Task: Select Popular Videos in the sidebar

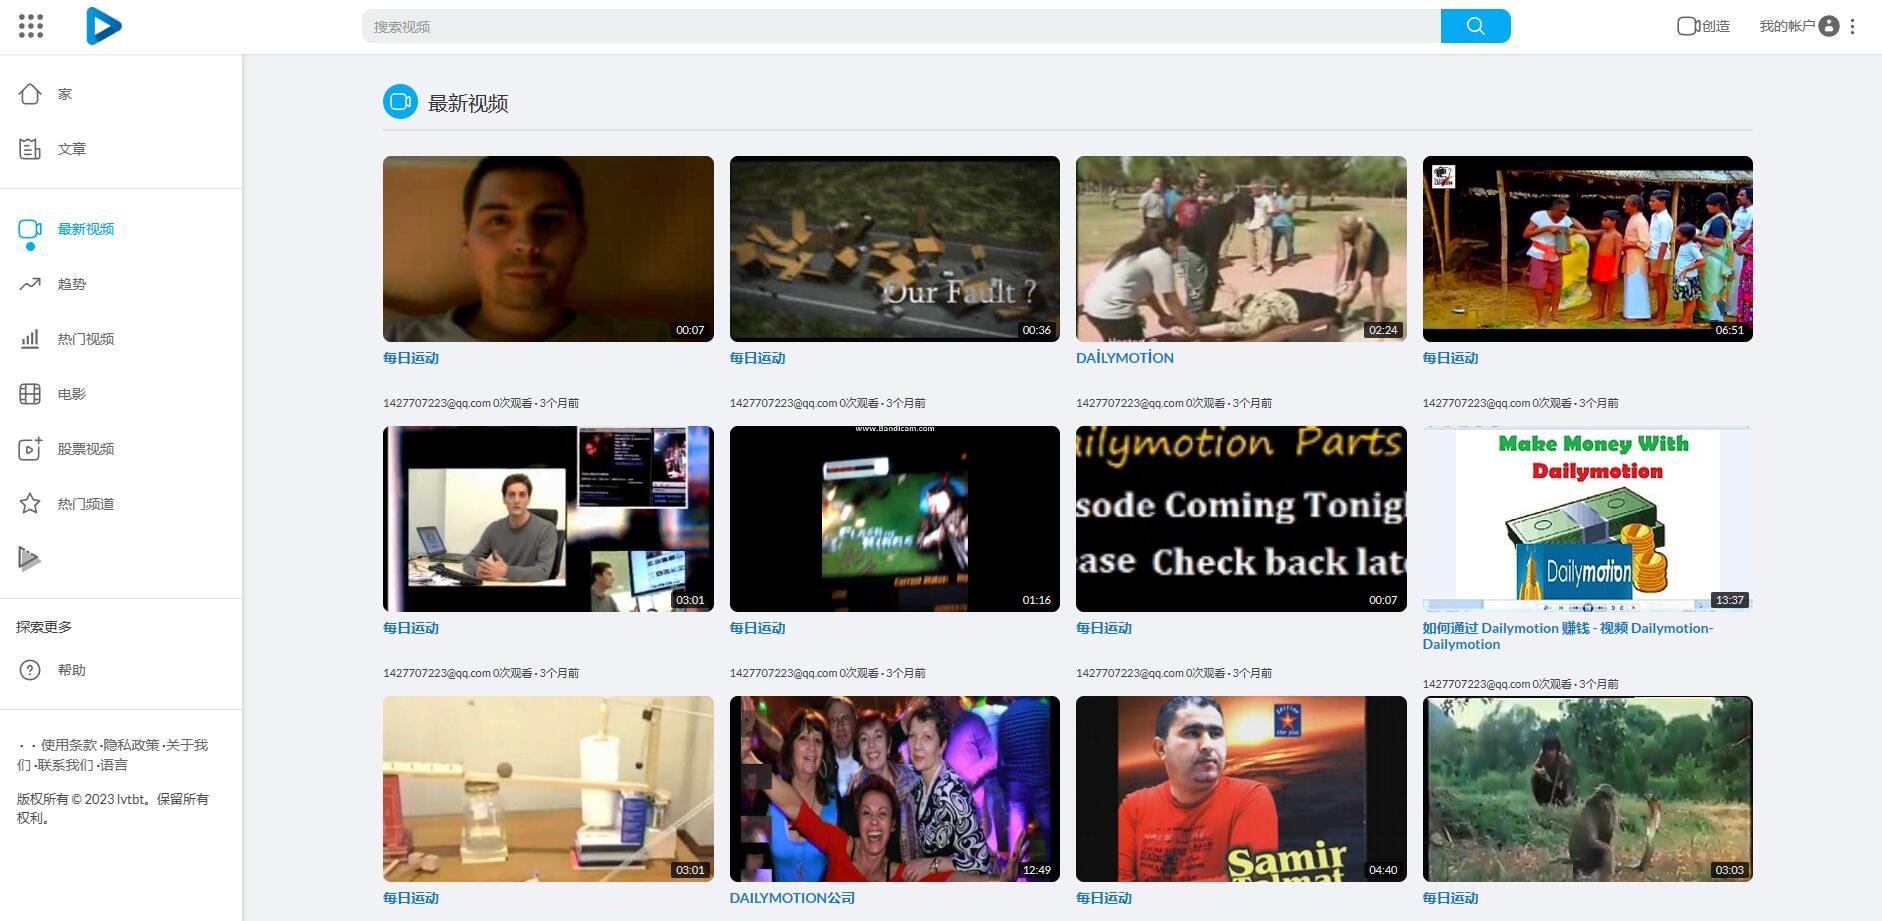Action: tap(86, 339)
